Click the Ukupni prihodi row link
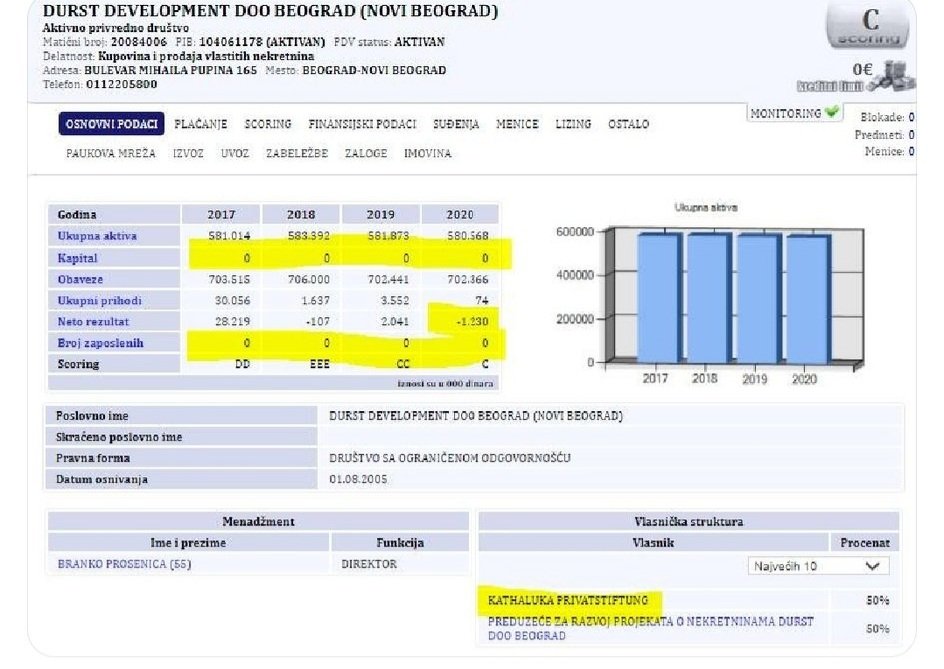The height and width of the screenshot is (669, 944). click(x=99, y=300)
